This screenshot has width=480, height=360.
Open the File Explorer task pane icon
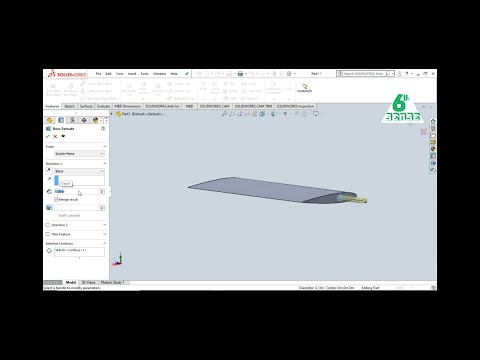coord(433,135)
